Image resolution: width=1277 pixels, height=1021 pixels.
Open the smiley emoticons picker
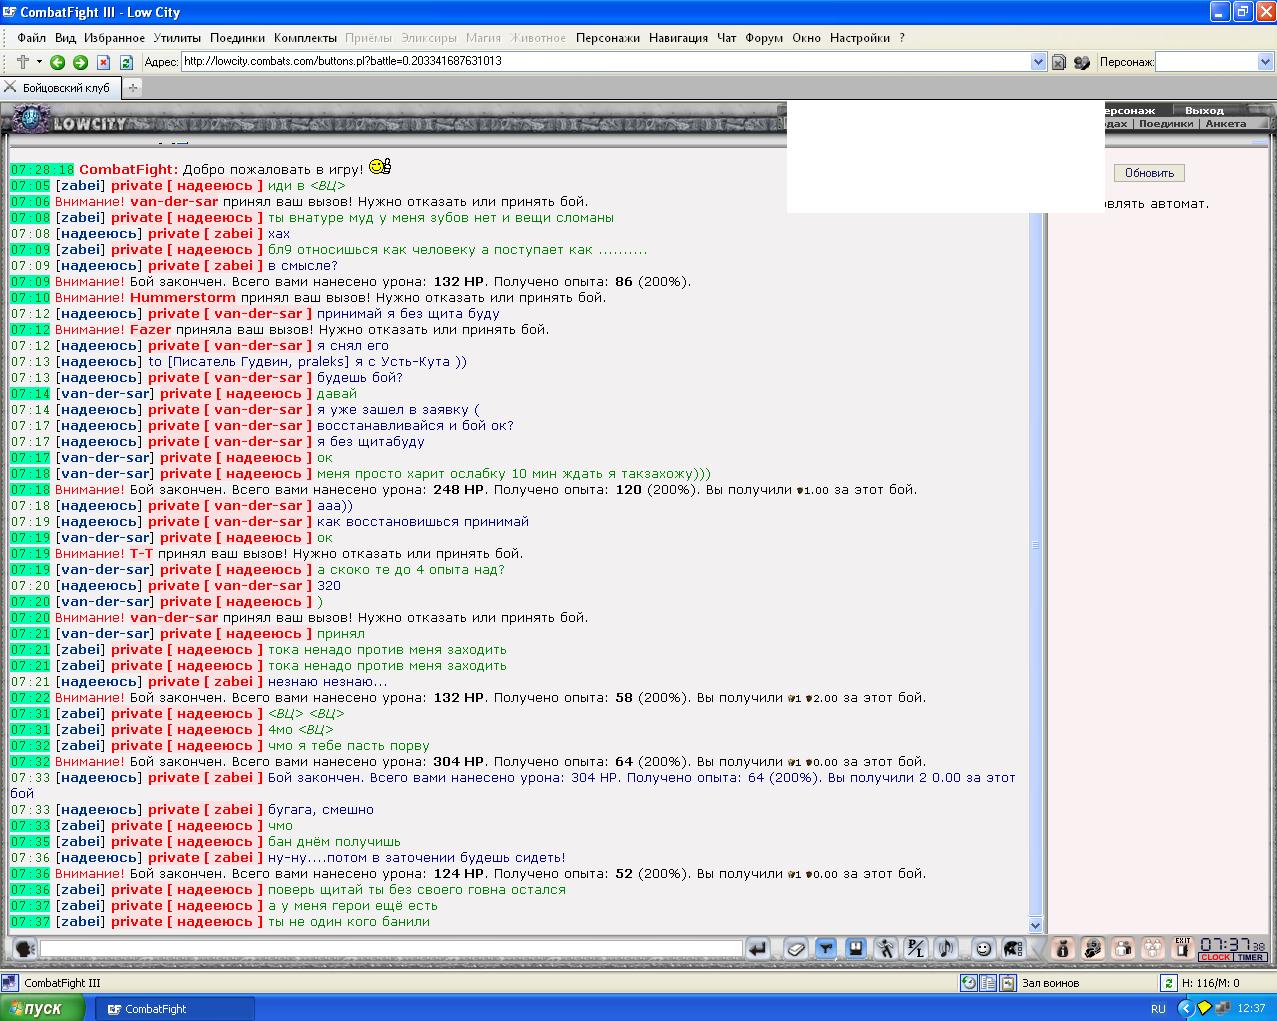[983, 948]
